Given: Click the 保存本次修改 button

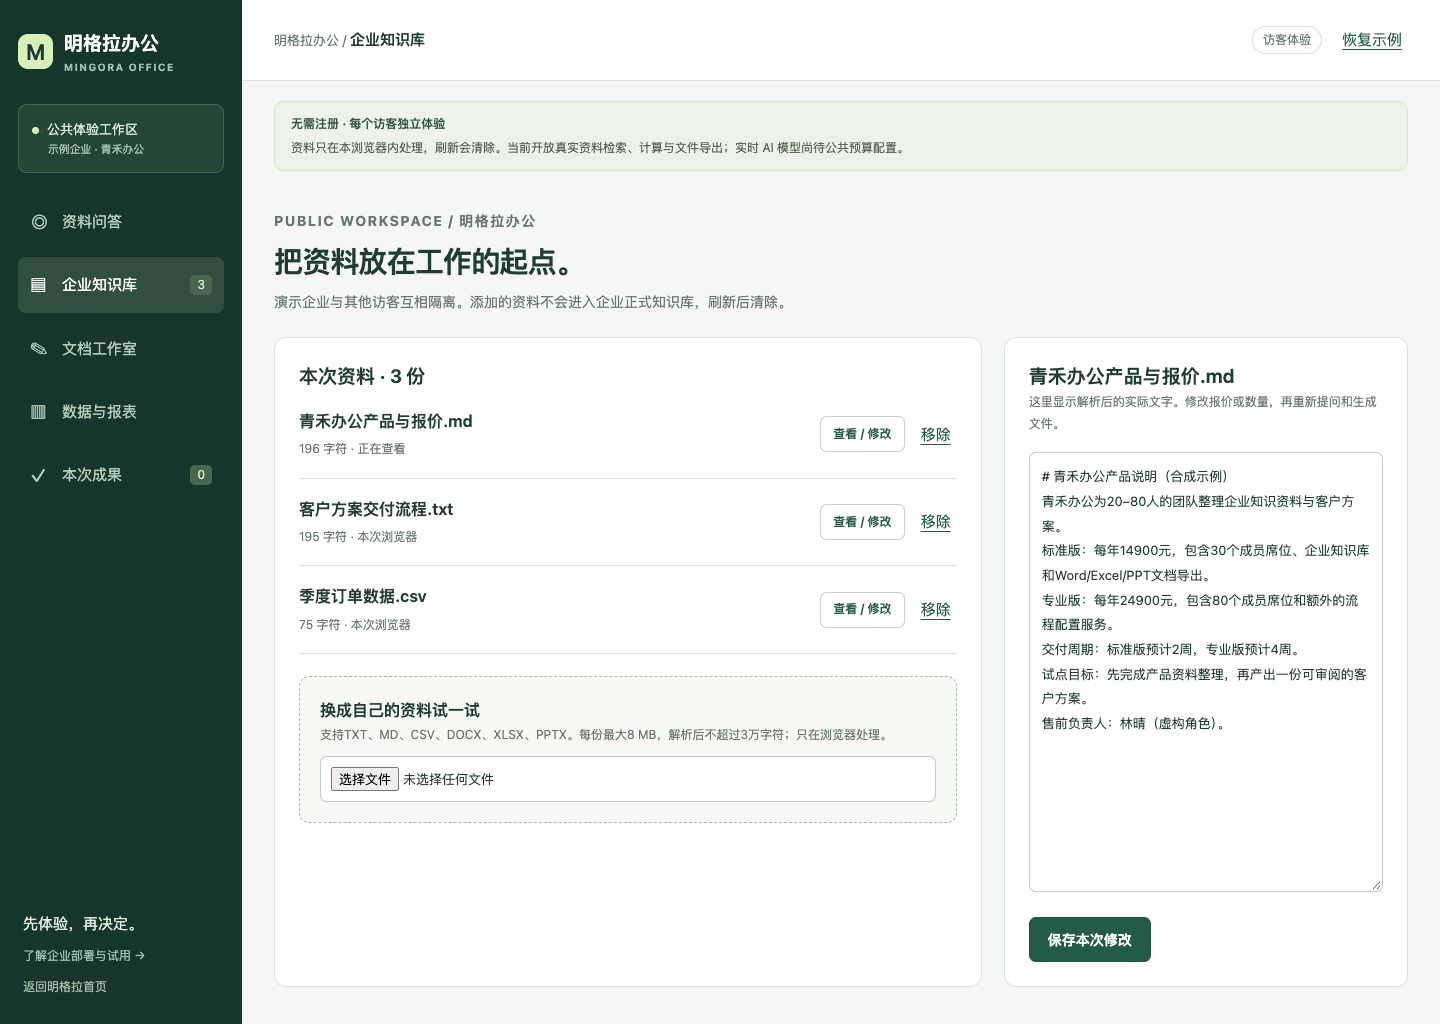Looking at the screenshot, I should [x=1090, y=940].
